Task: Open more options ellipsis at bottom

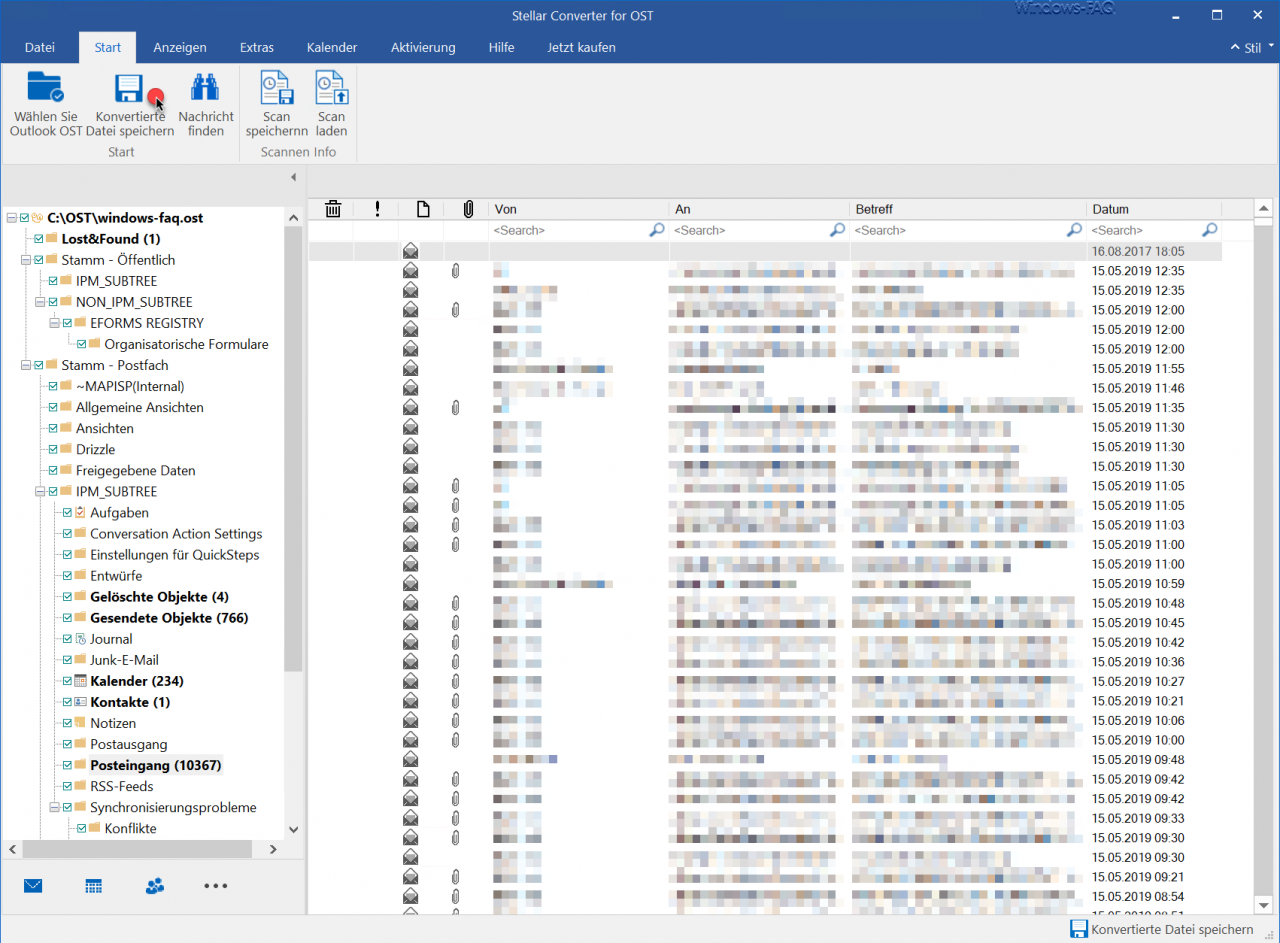Action: click(x=216, y=886)
